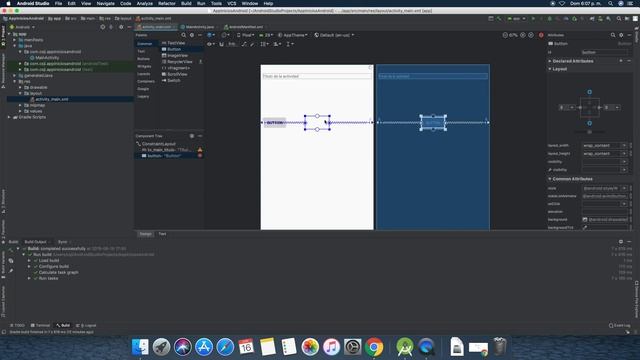Select TextView in the Palette list
Image resolution: width=640 pixels, height=360 pixels.
pyautogui.click(x=176, y=43)
